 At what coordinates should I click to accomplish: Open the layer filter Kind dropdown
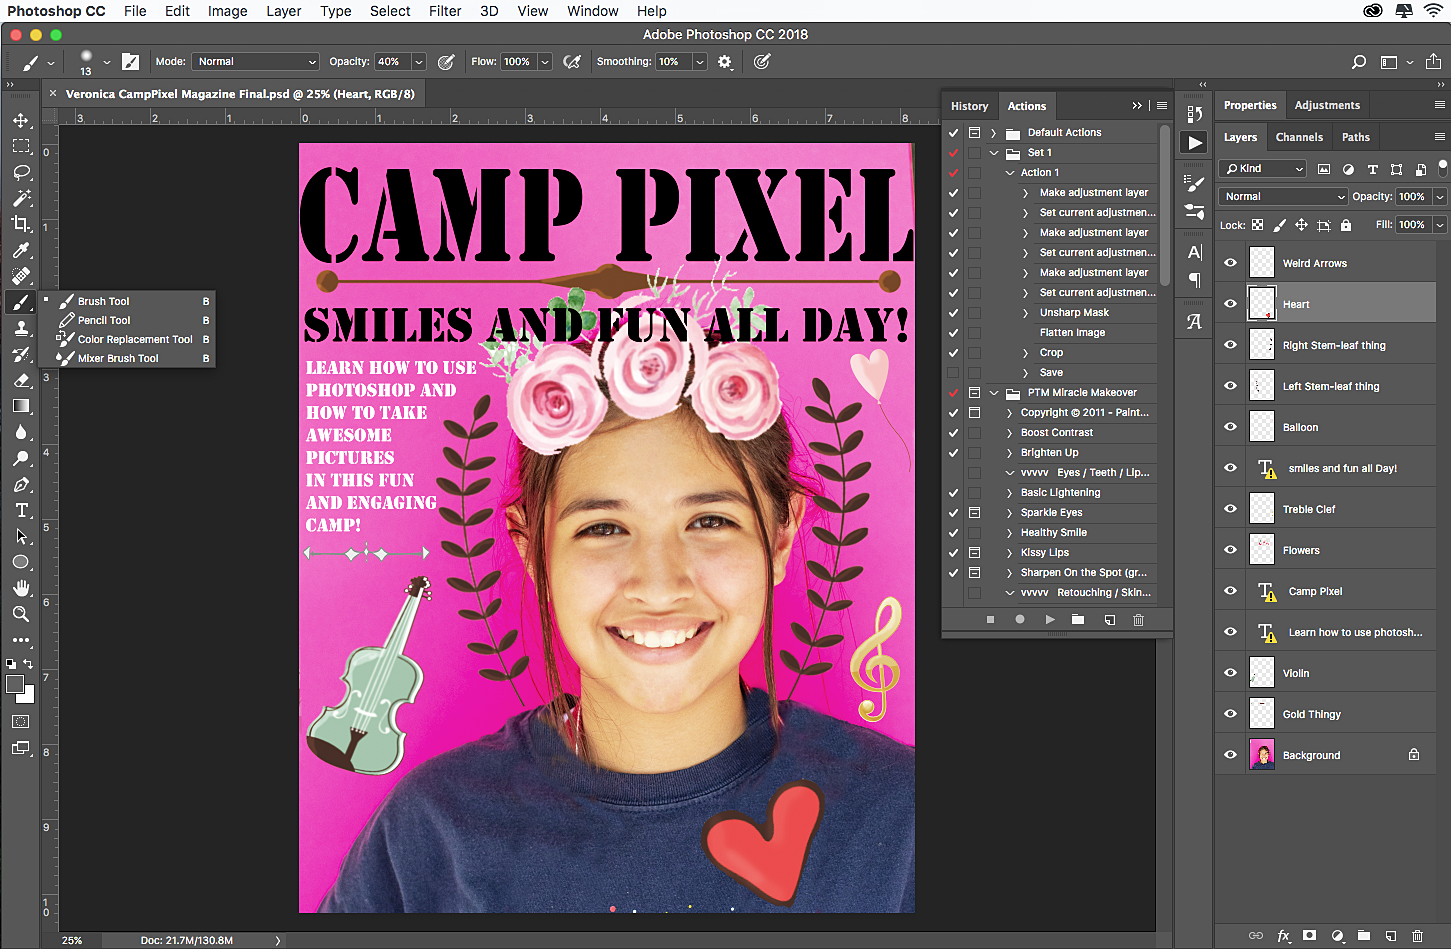pyautogui.click(x=1263, y=169)
